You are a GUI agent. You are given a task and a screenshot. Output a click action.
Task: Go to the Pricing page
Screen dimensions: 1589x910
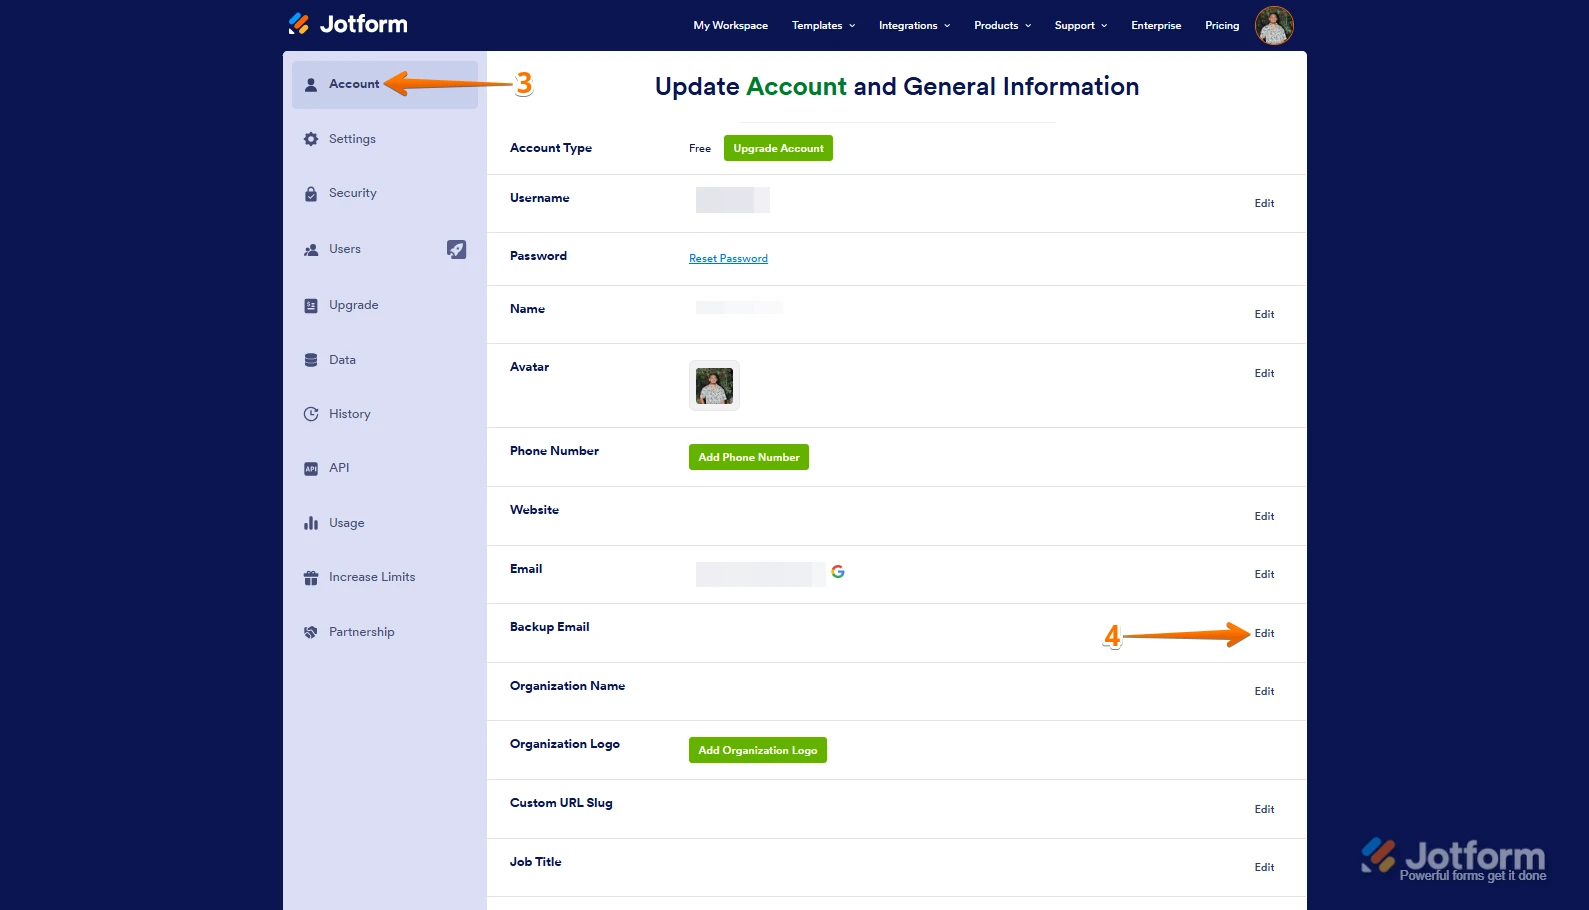point(1221,26)
